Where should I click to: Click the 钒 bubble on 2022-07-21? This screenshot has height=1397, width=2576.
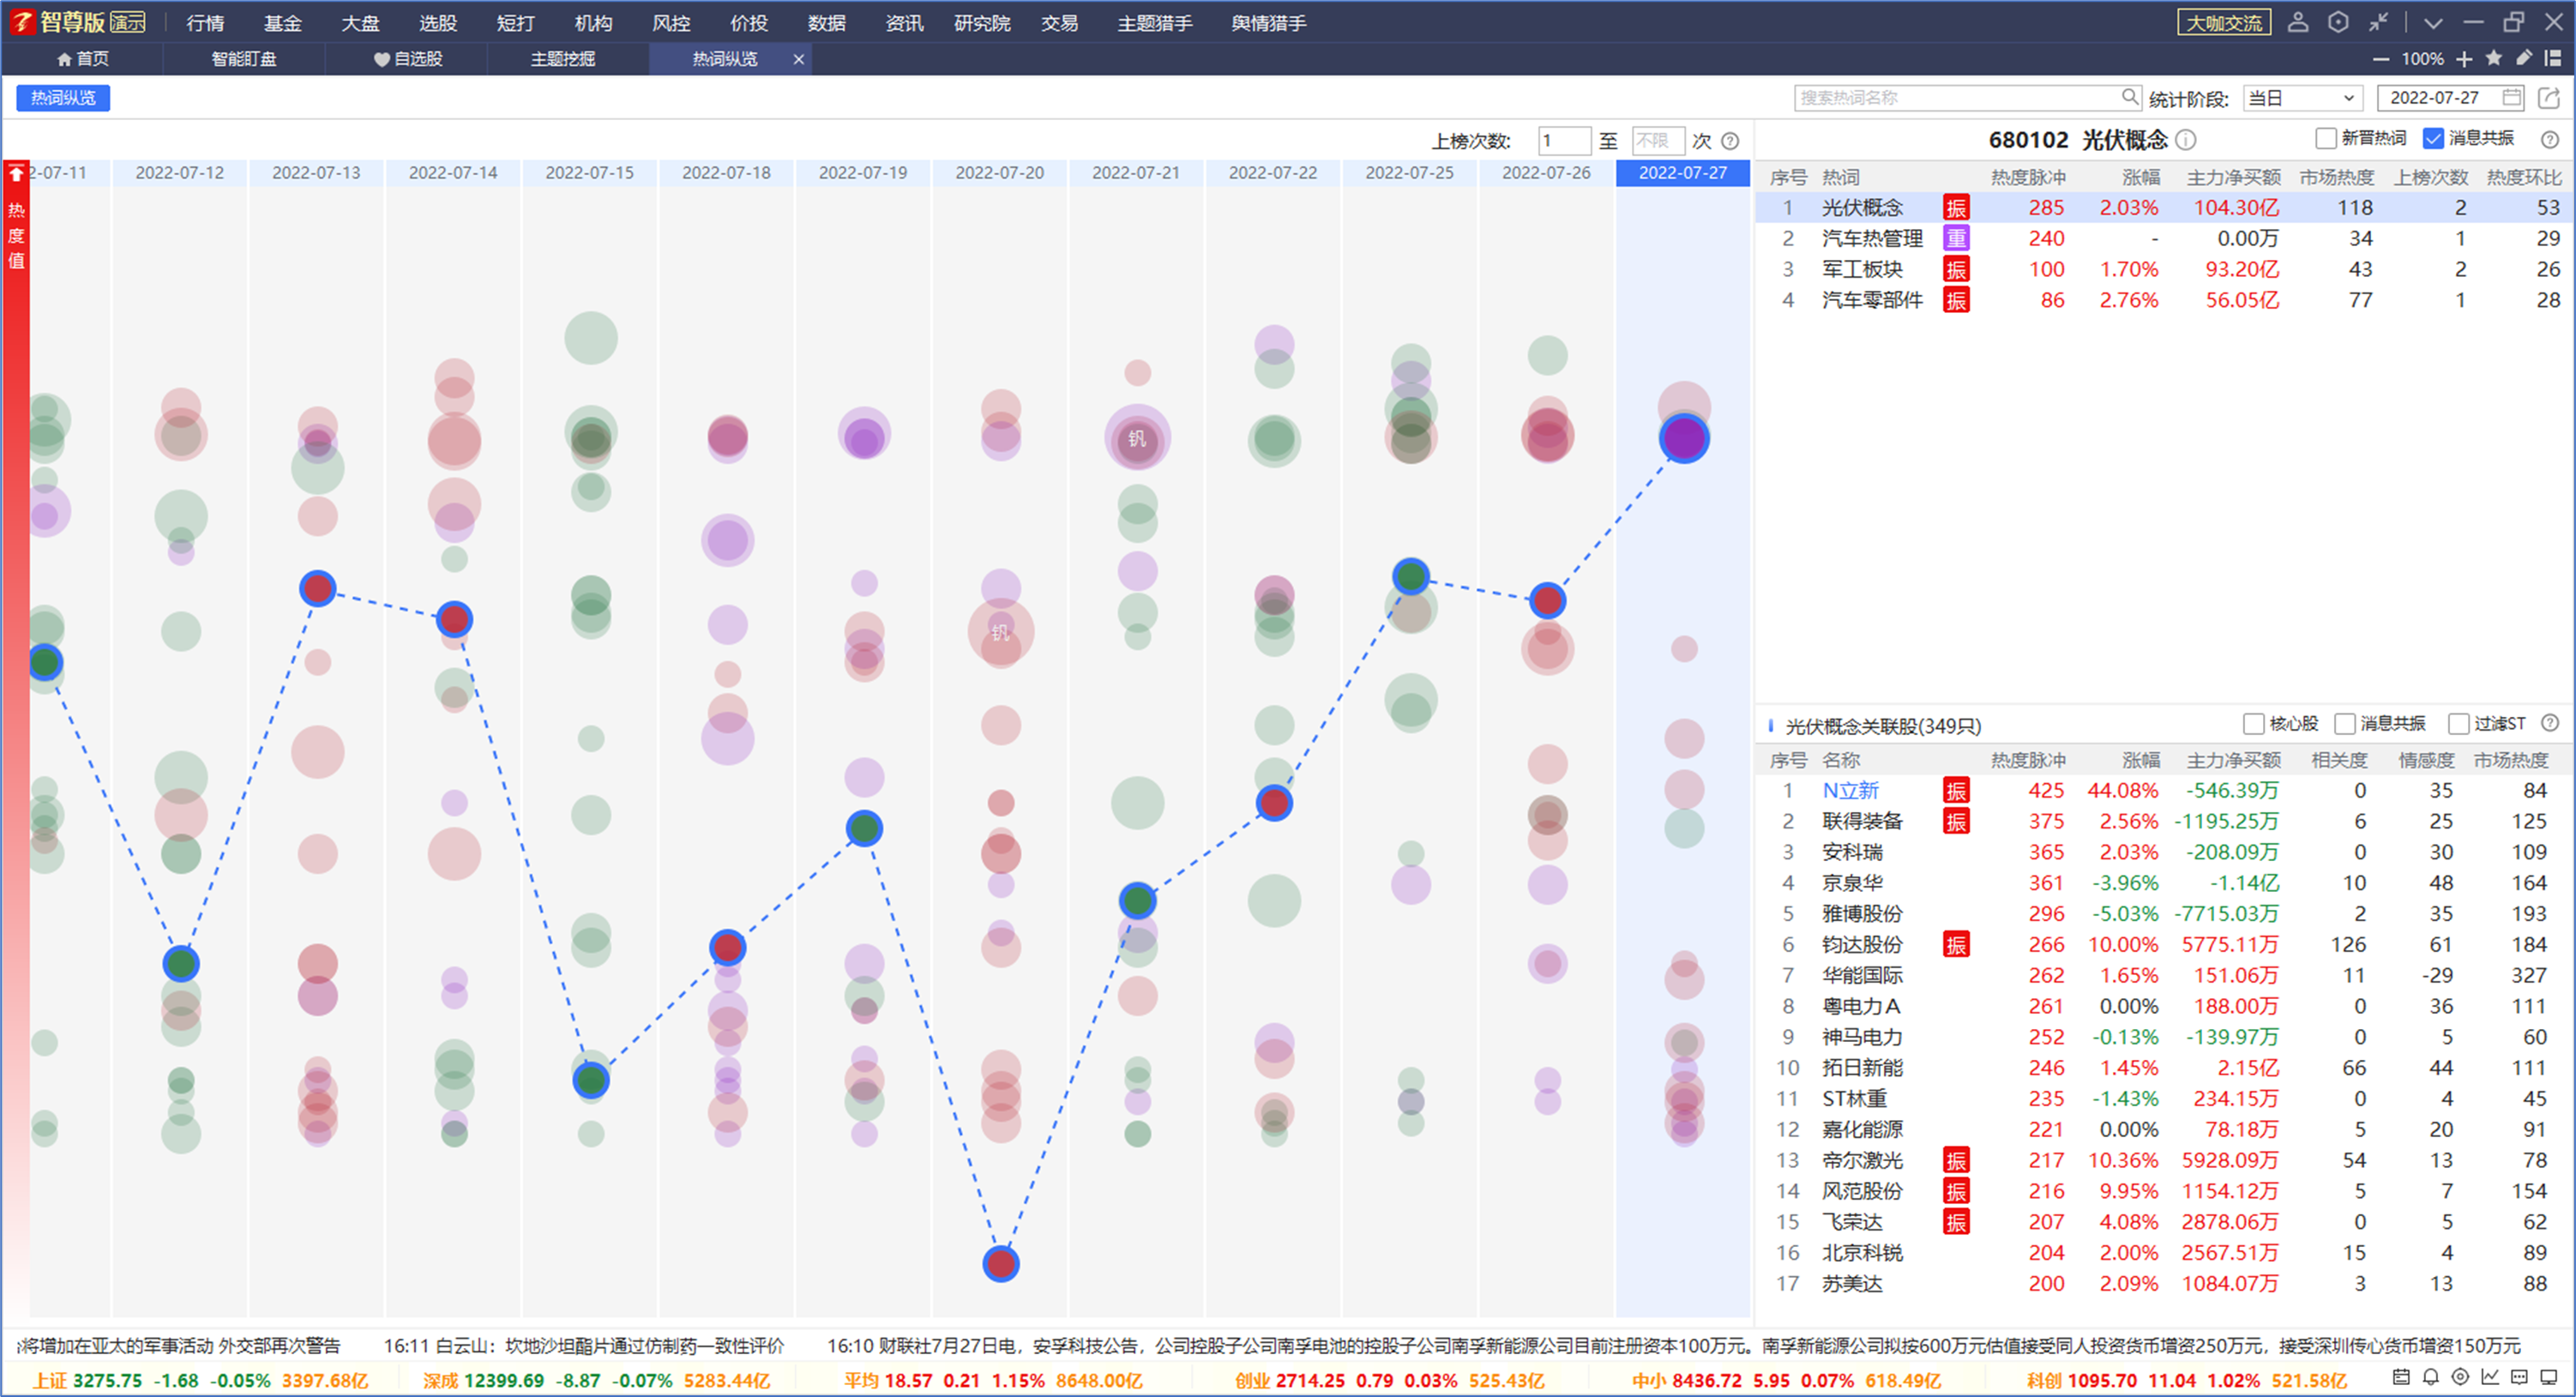[x=1137, y=439]
